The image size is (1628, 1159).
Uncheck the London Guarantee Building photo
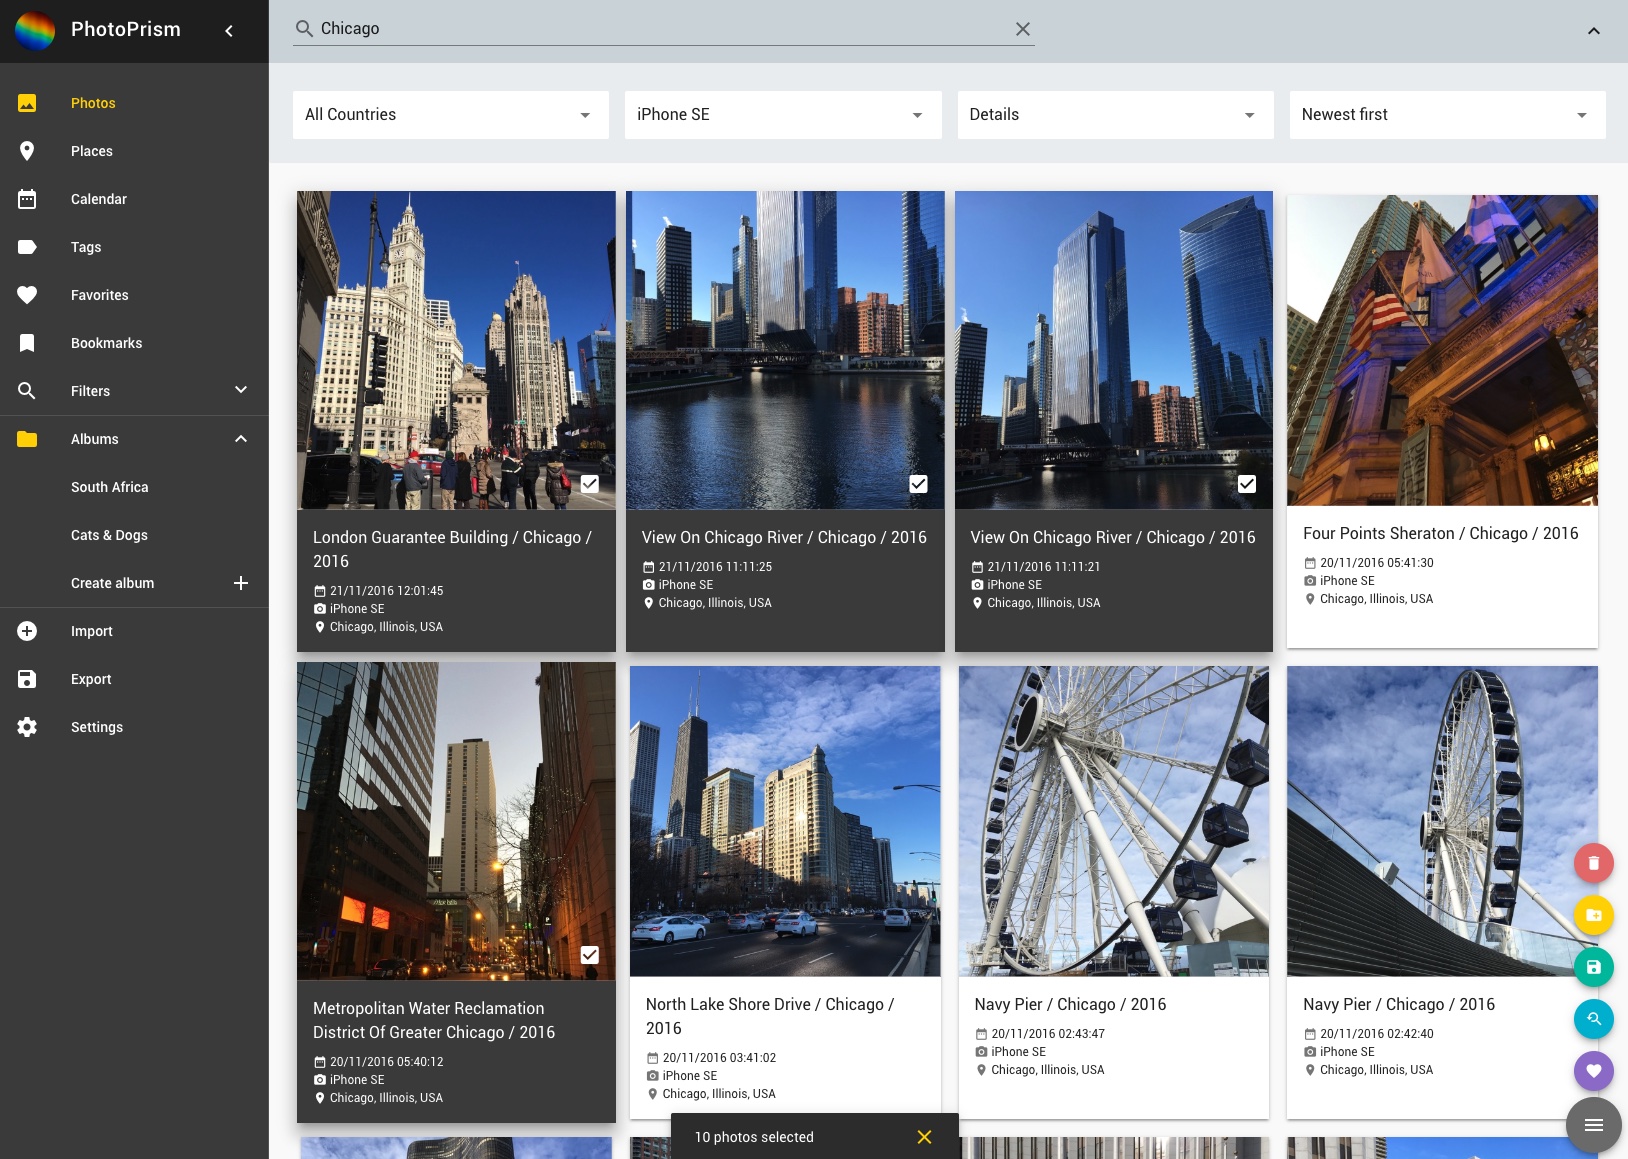coord(590,484)
